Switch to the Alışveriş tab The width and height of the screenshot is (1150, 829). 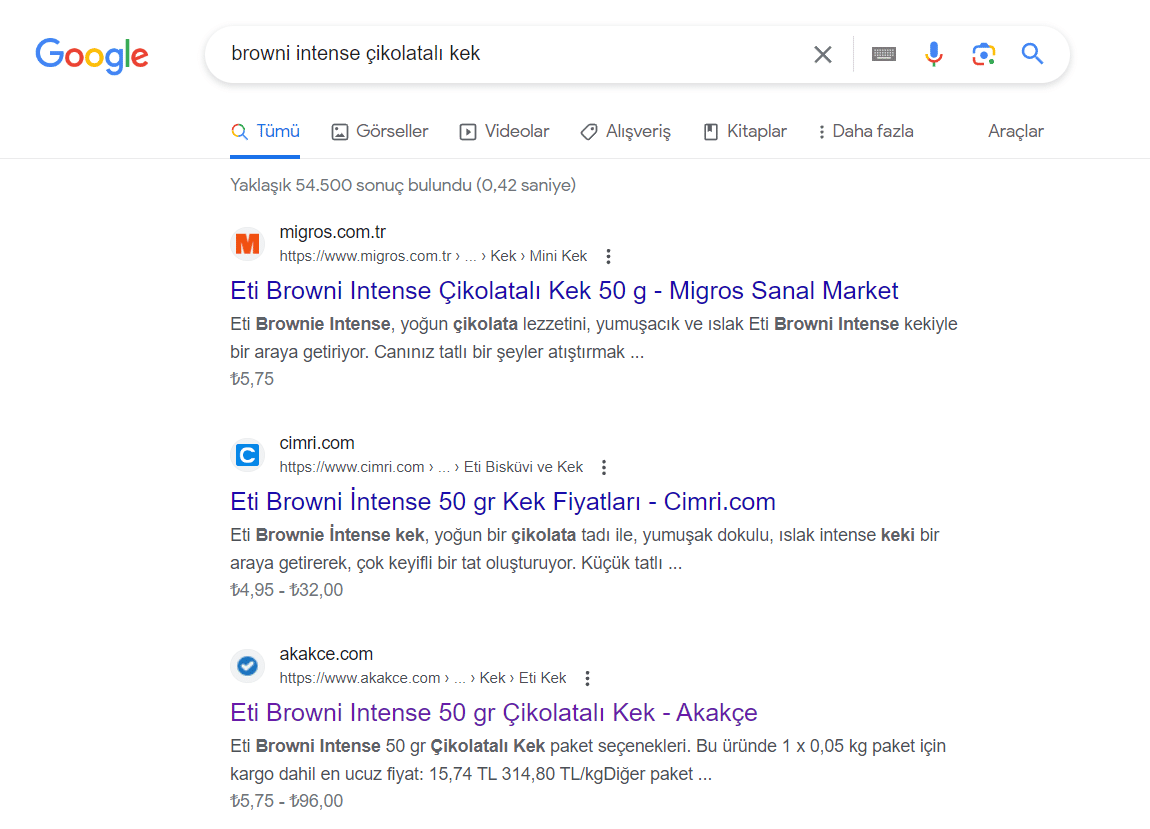coord(626,131)
